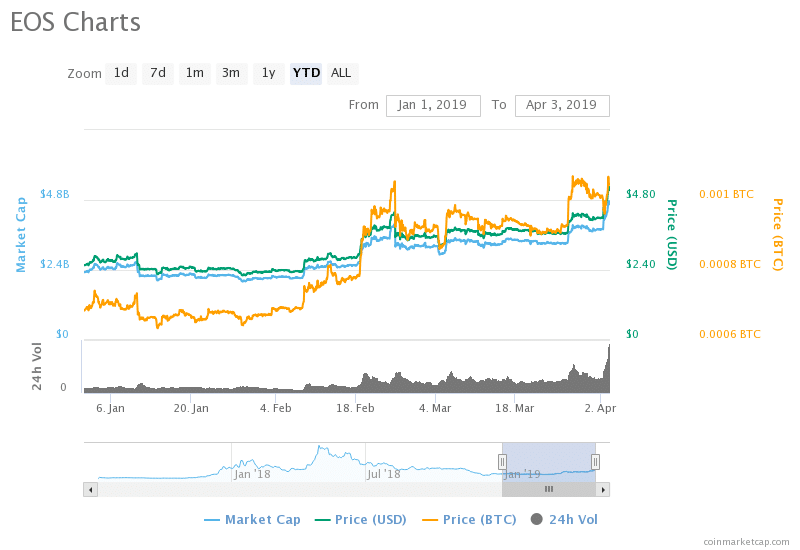Edit the From date Jan 1, 2019
Viewport: 800px width, 550px height.
pos(433,106)
